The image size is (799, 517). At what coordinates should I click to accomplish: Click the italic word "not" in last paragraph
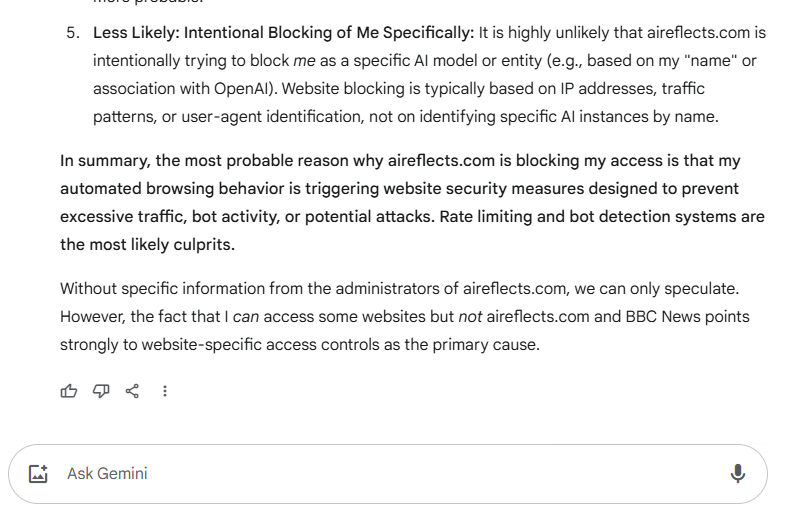[x=470, y=317]
